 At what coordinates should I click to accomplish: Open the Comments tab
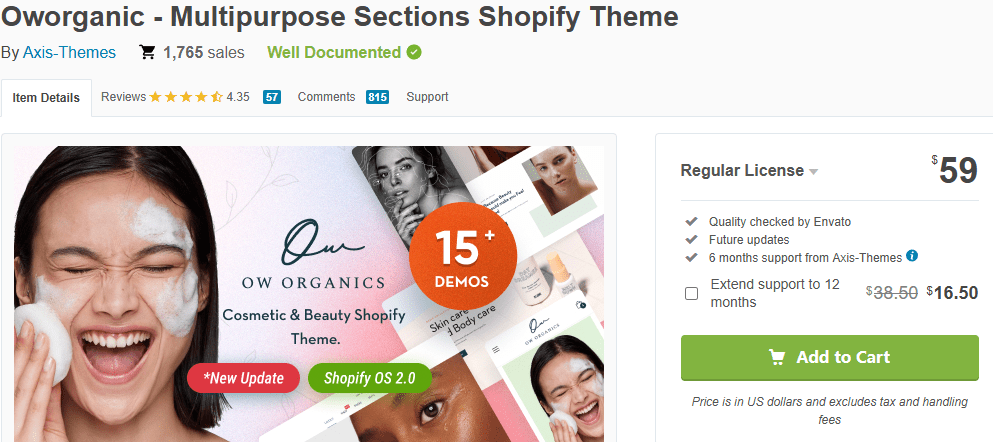326,97
